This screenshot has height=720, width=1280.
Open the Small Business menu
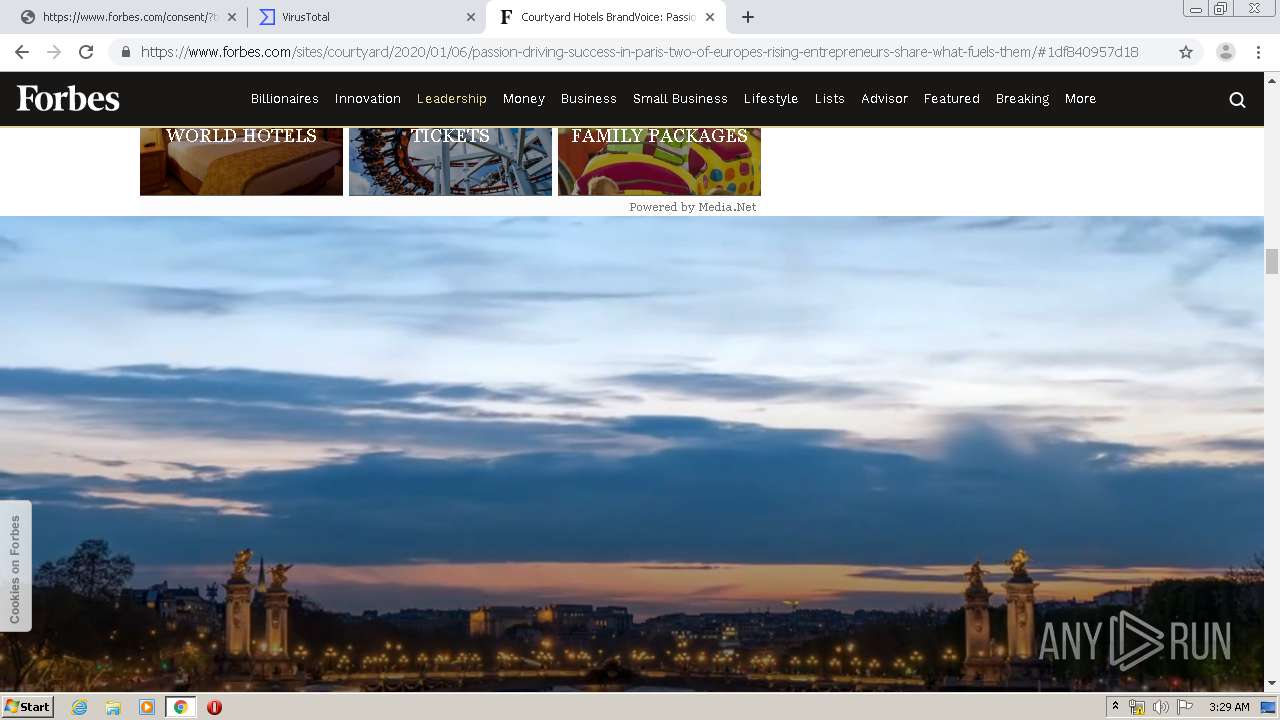[680, 99]
